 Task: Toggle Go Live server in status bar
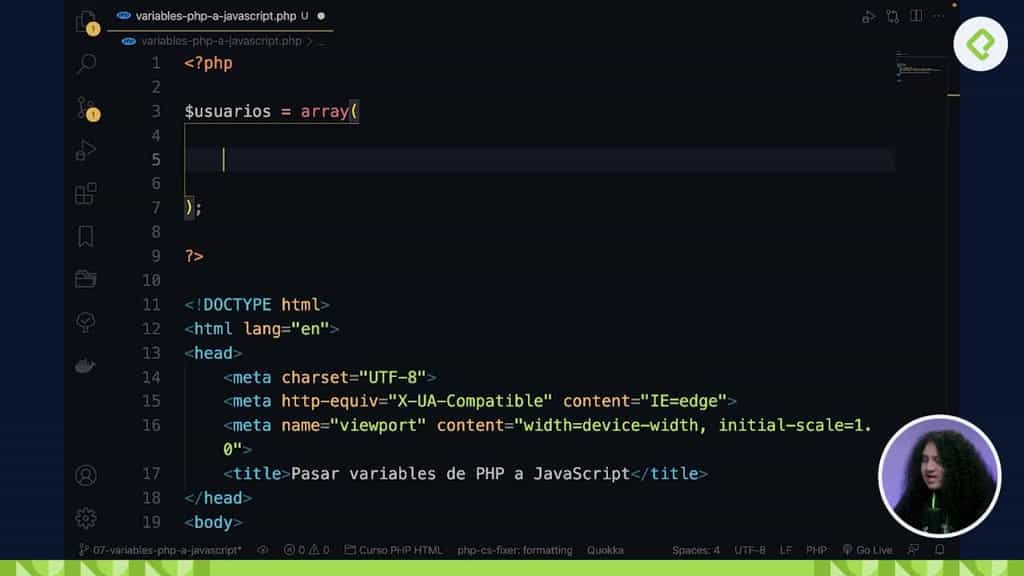pos(866,549)
